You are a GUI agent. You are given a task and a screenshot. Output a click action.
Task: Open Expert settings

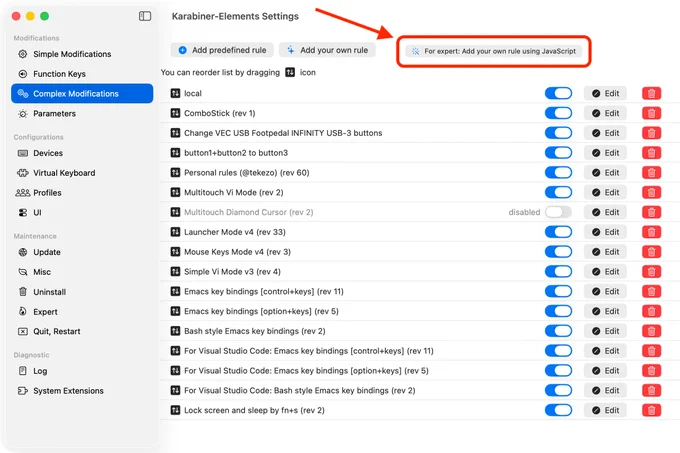coord(82,312)
